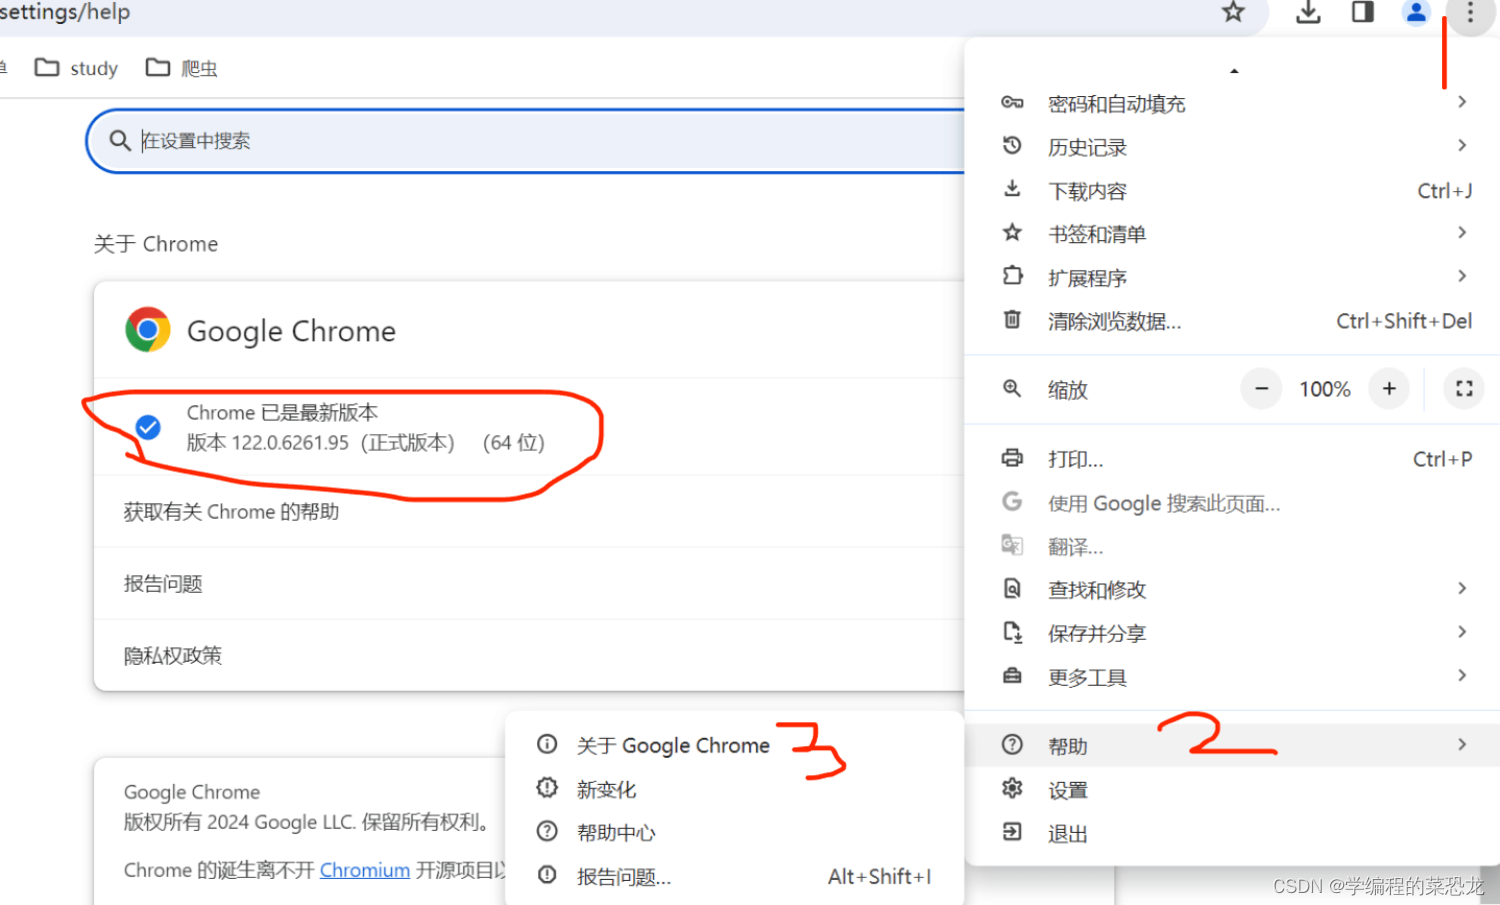Screen dimensions: 1500x905
Task: Open 帮助中心 submenu item
Action: [x=735, y=832]
